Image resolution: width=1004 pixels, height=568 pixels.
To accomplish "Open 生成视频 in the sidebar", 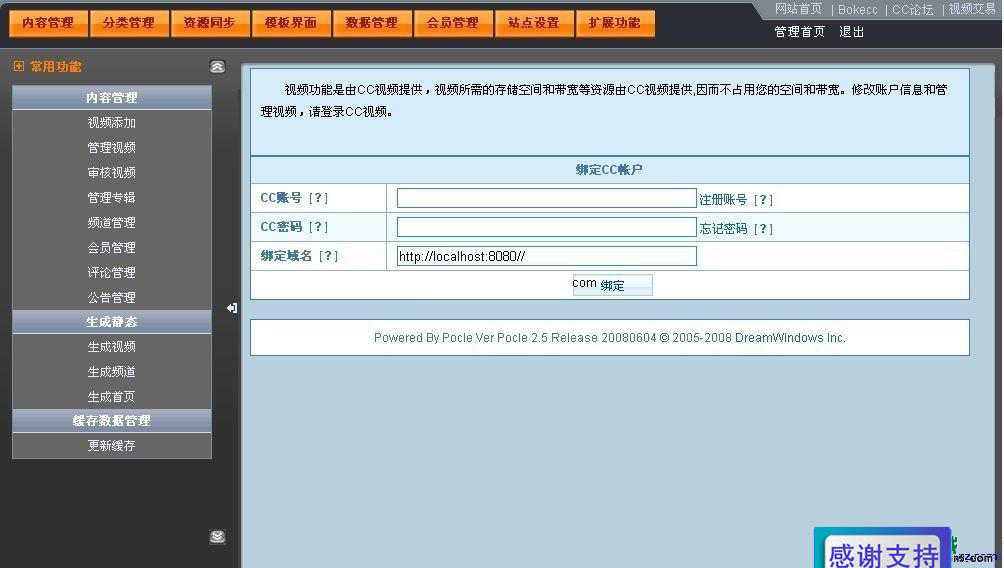I will click(x=112, y=346).
